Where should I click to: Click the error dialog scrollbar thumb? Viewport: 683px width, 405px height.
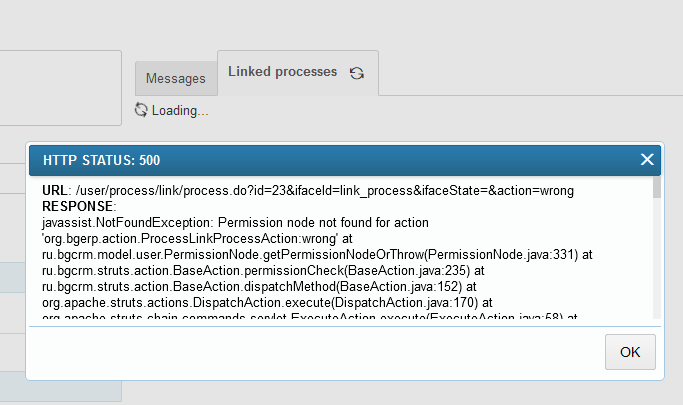(657, 190)
